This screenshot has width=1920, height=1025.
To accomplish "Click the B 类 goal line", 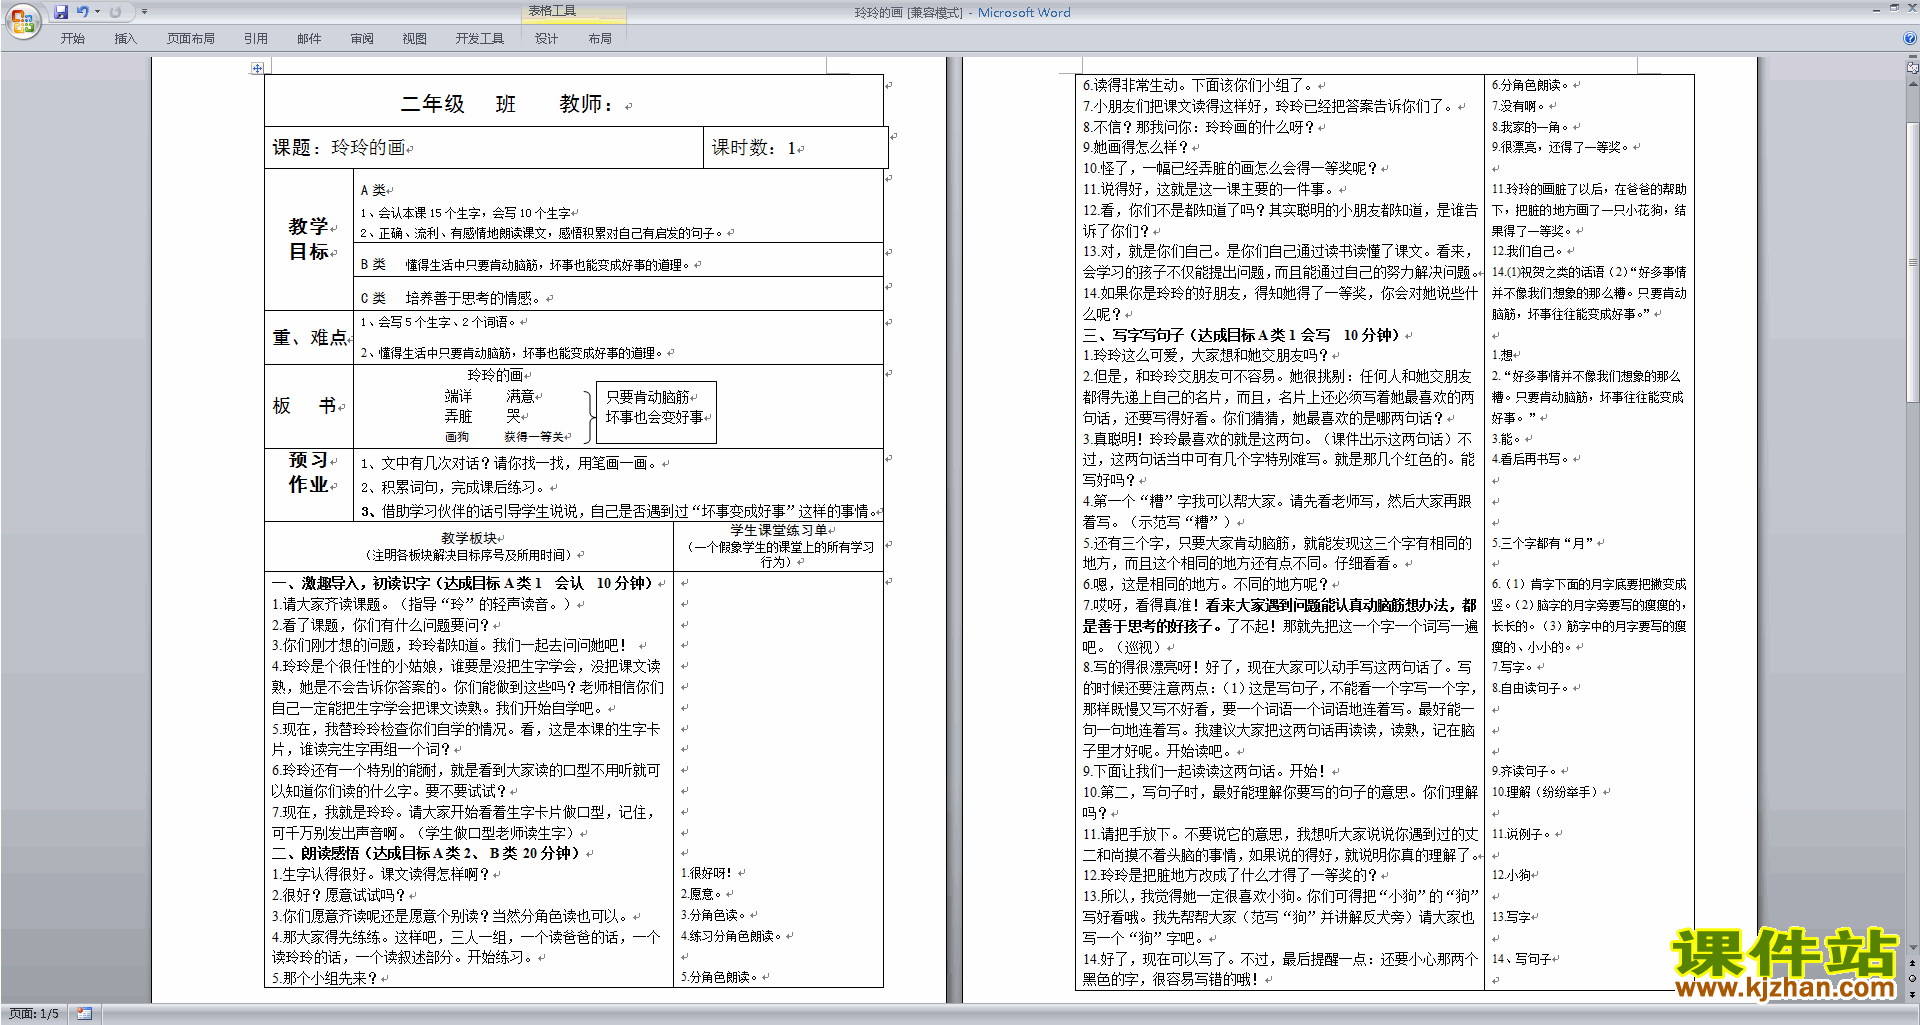I will [x=527, y=265].
